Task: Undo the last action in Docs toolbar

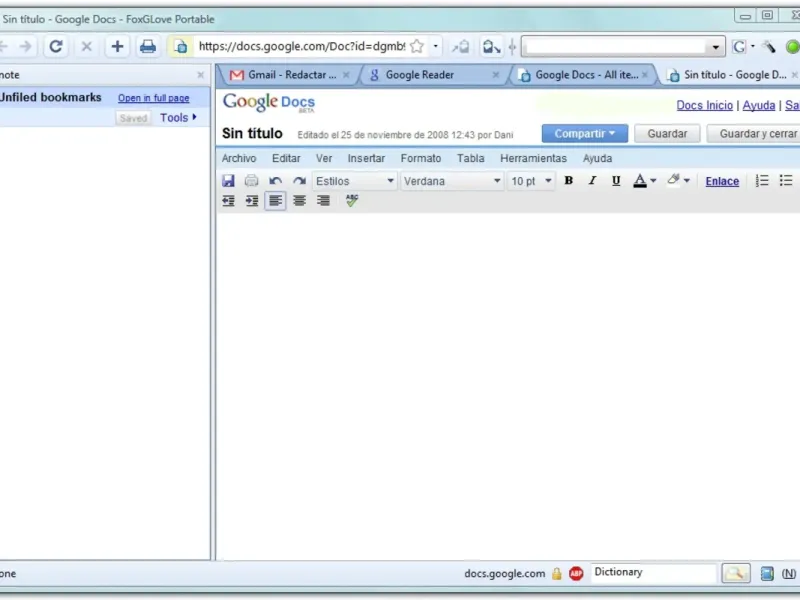Action: pos(276,181)
